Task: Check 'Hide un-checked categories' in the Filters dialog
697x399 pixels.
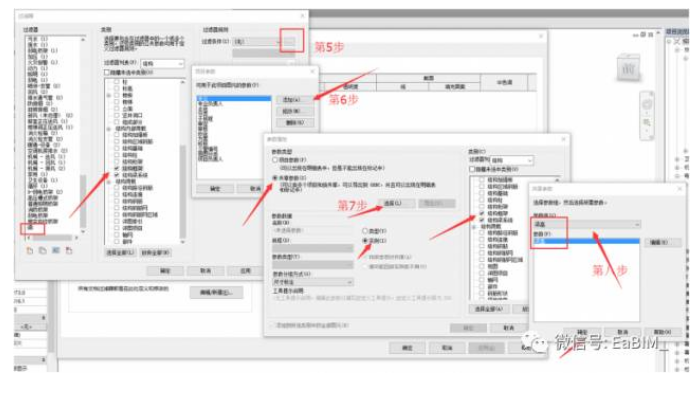Action: pyautogui.click(x=107, y=72)
